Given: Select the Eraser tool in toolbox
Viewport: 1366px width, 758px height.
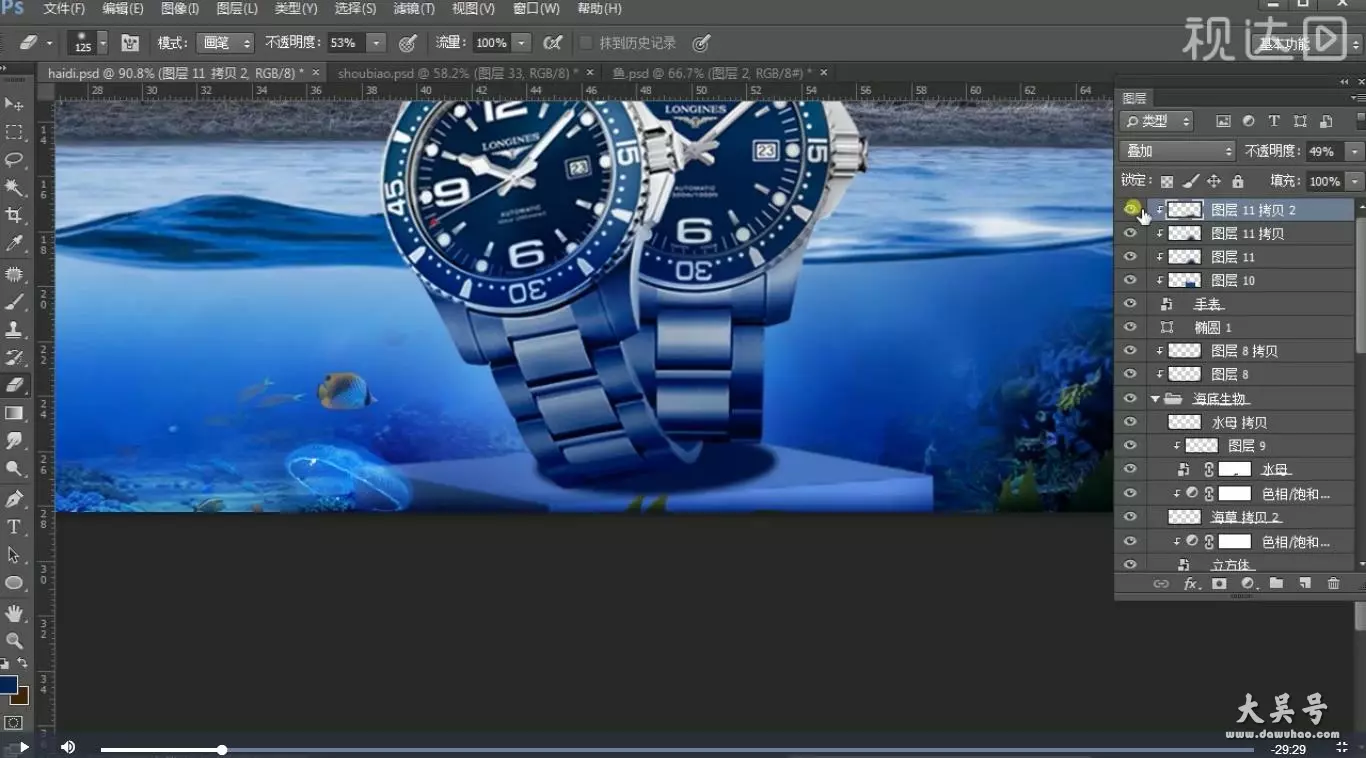Looking at the screenshot, I should (x=14, y=385).
